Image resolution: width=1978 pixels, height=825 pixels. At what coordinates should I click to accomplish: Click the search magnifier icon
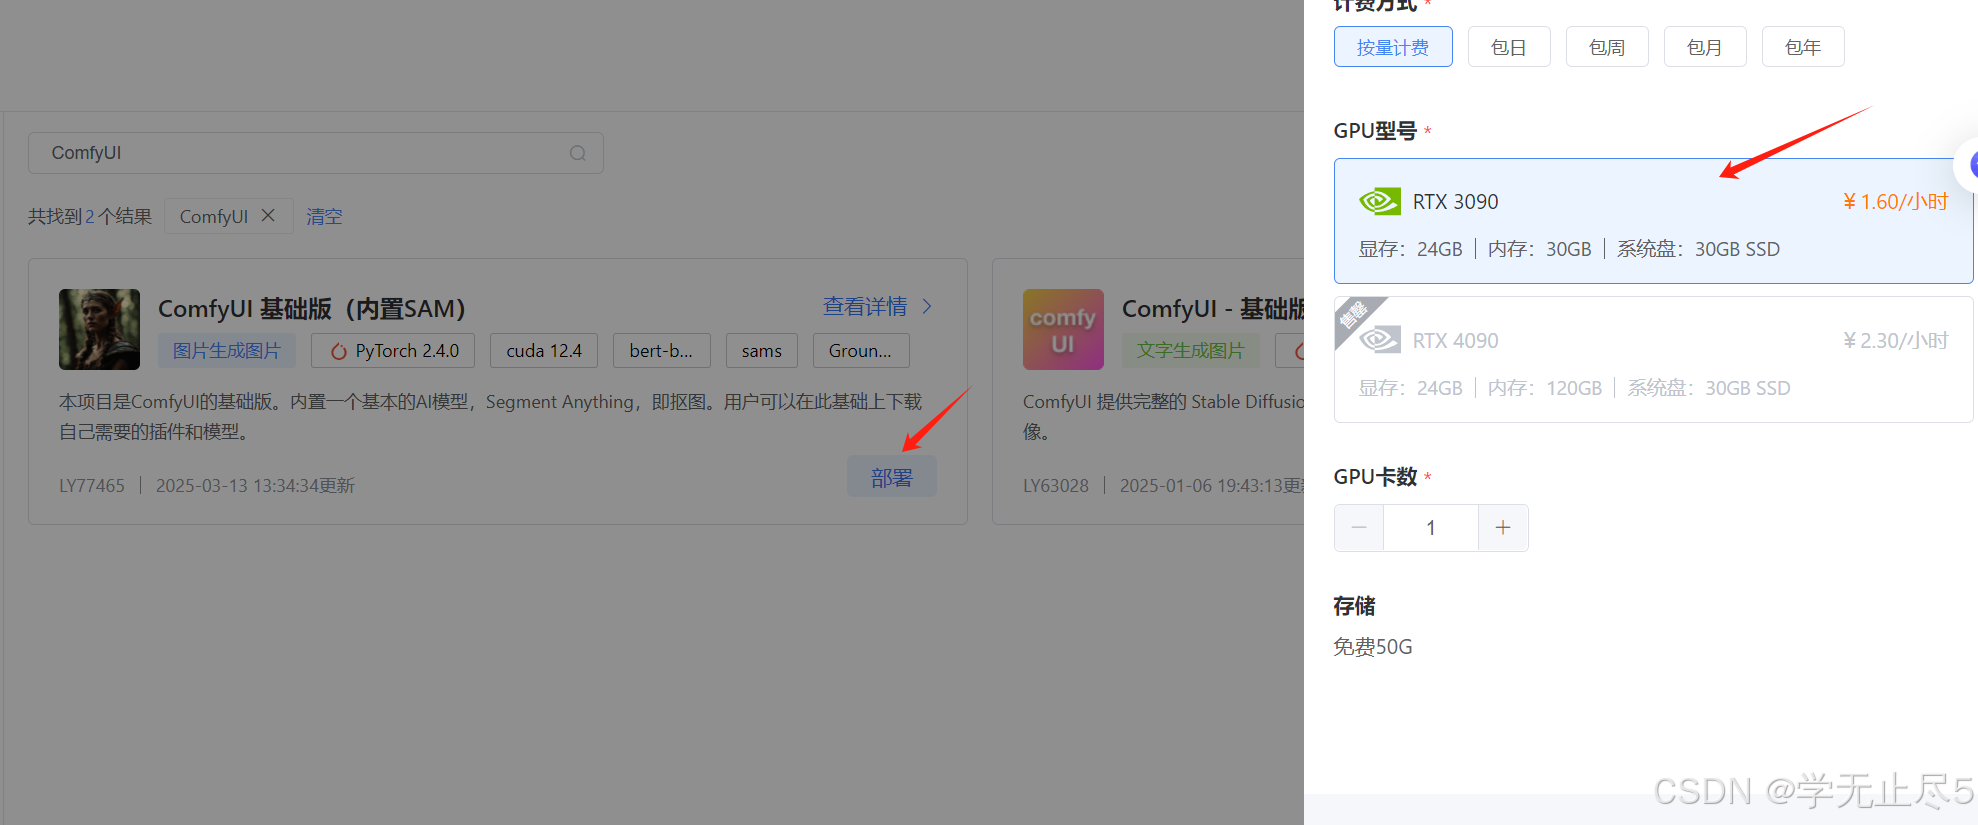pyautogui.click(x=577, y=153)
